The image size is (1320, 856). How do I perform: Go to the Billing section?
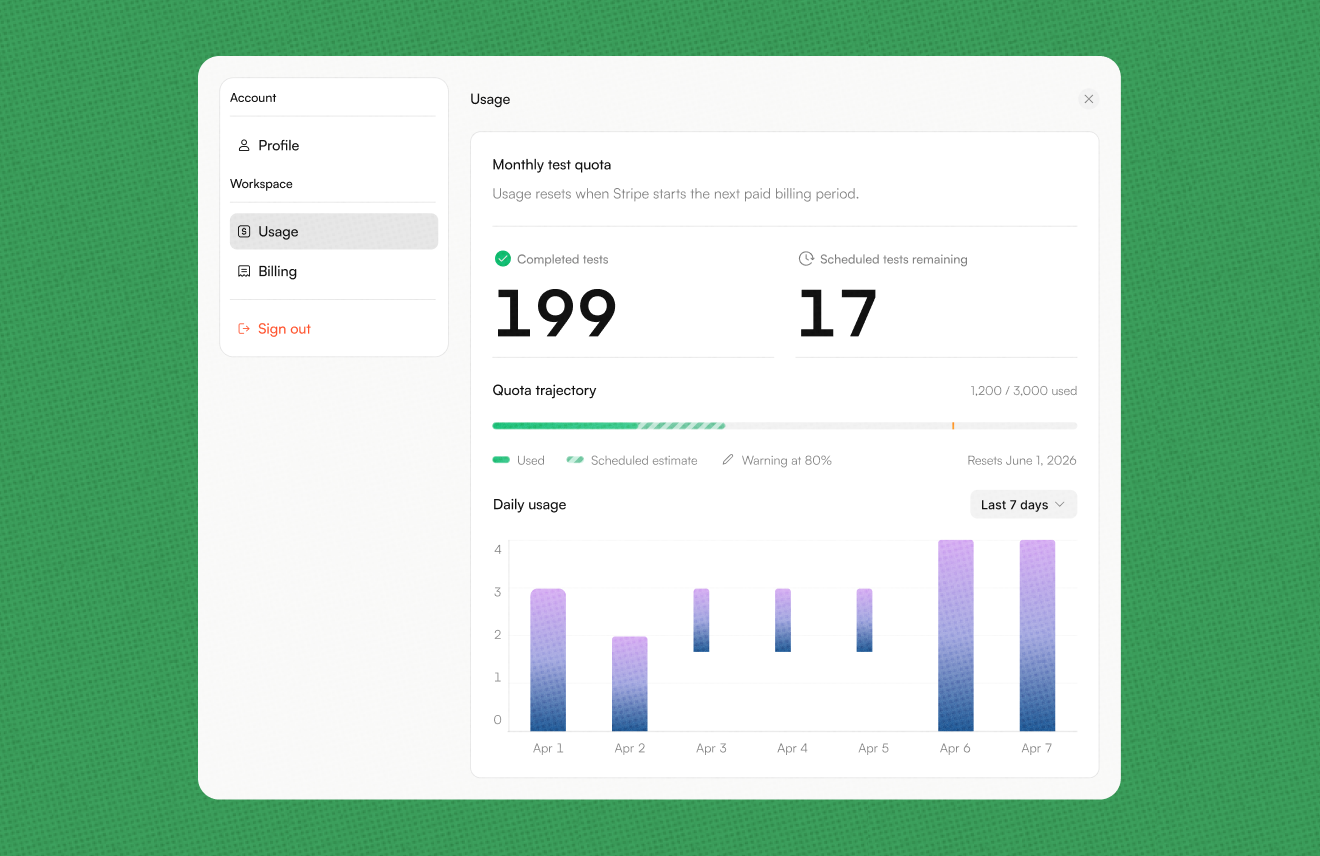(x=334, y=271)
